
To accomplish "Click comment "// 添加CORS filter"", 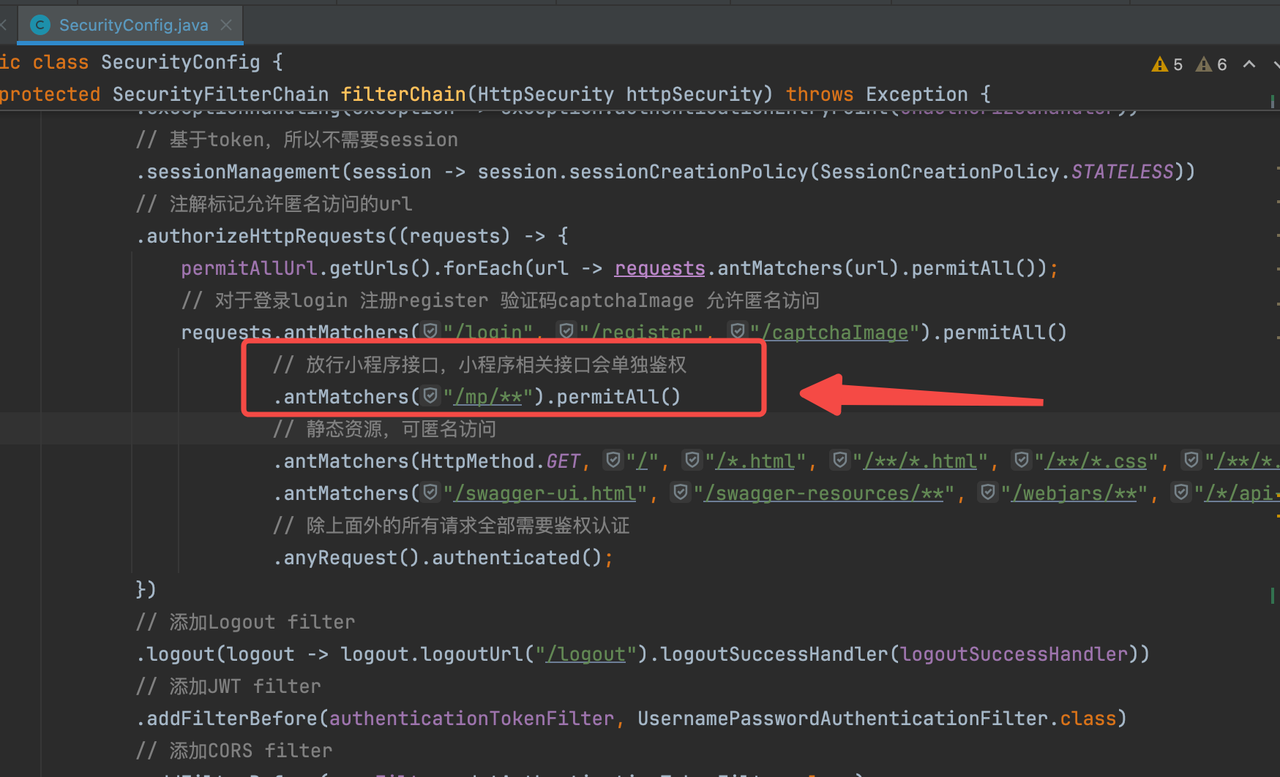I will [234, 750].
